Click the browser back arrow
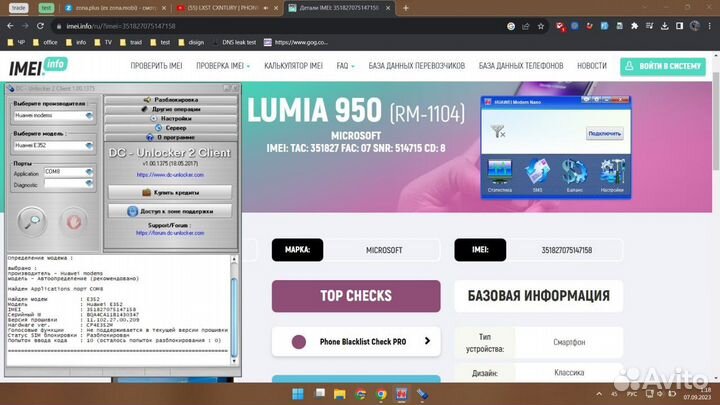The height and width of the screenshot is (405, 720). [x=10, y=26]
